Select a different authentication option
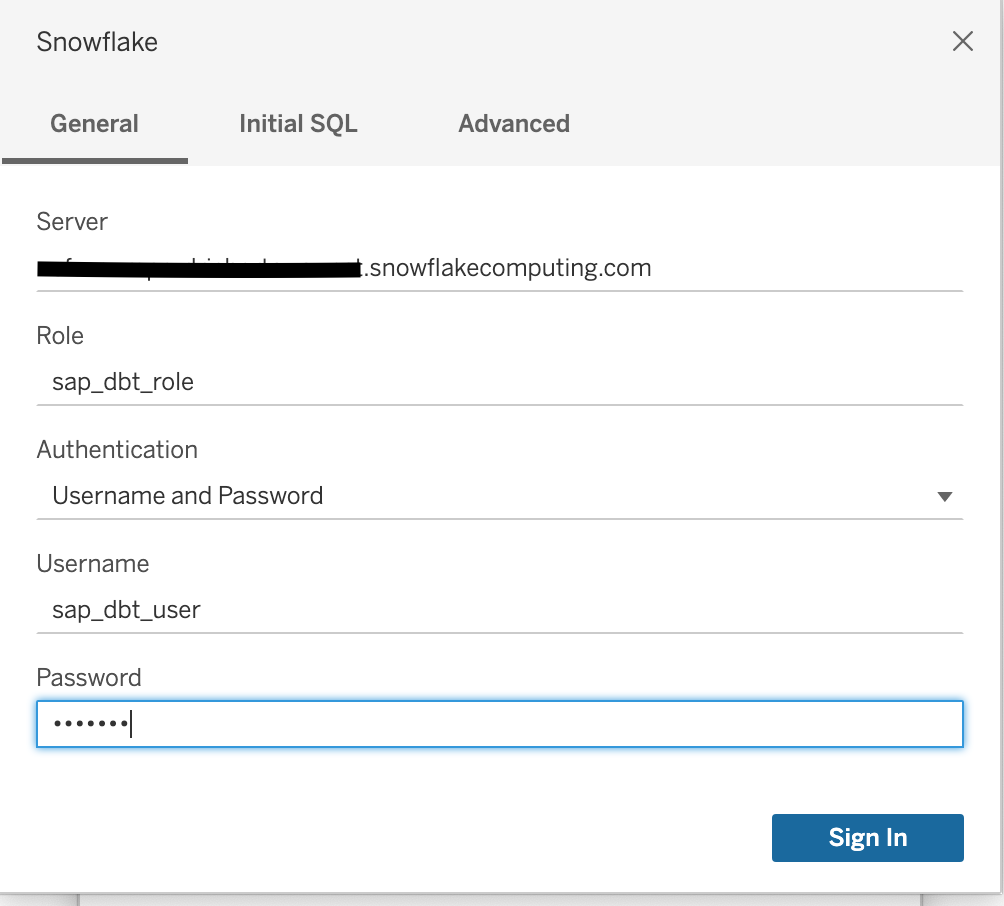This screenshot has width=1004, height=906. click(x=944, y=495)
